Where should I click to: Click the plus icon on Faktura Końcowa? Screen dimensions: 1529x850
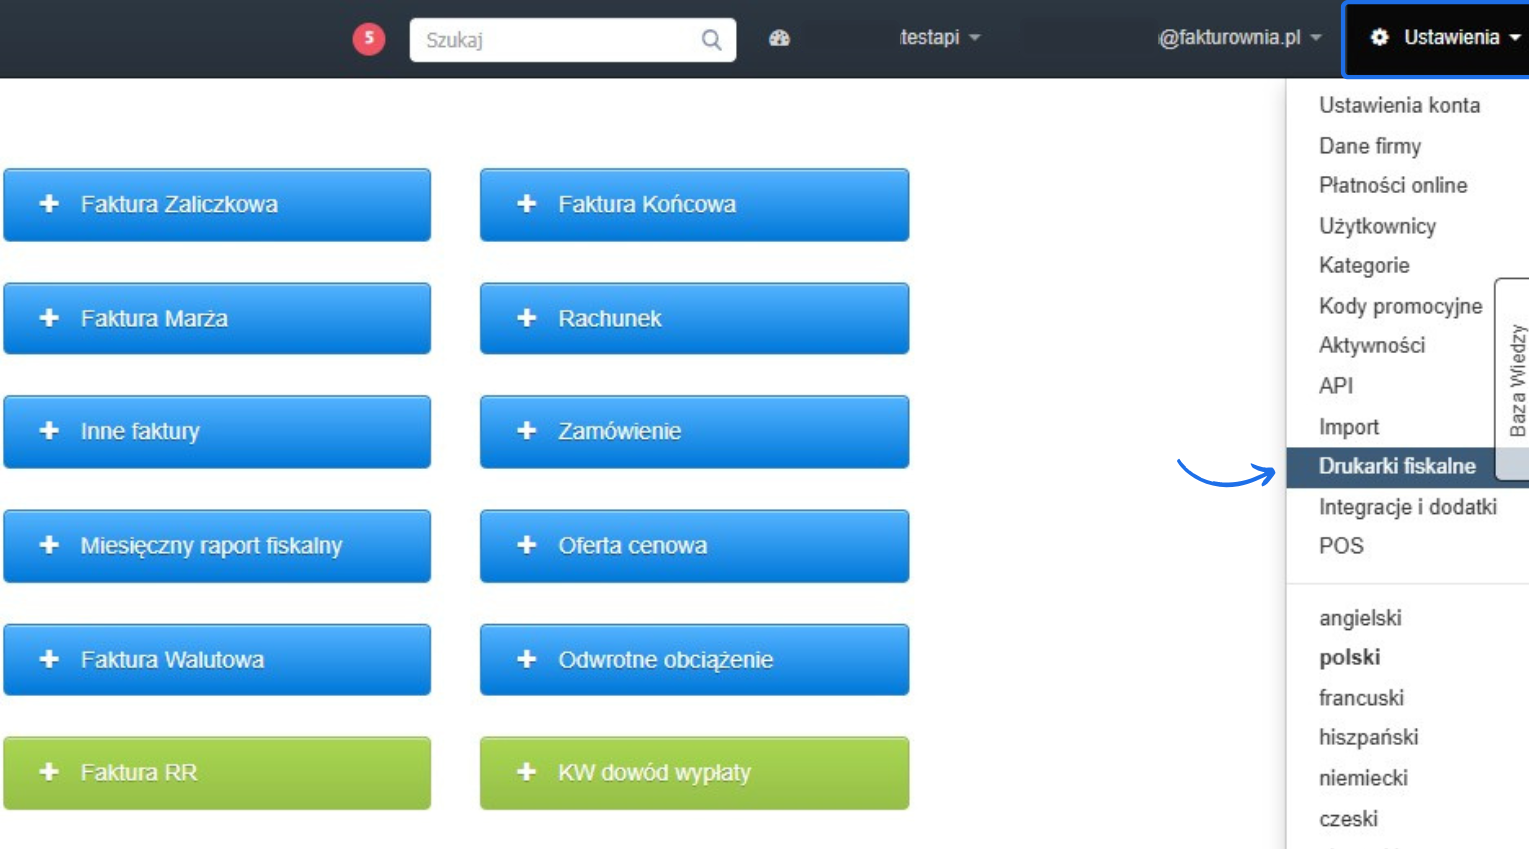pos(526,204)
